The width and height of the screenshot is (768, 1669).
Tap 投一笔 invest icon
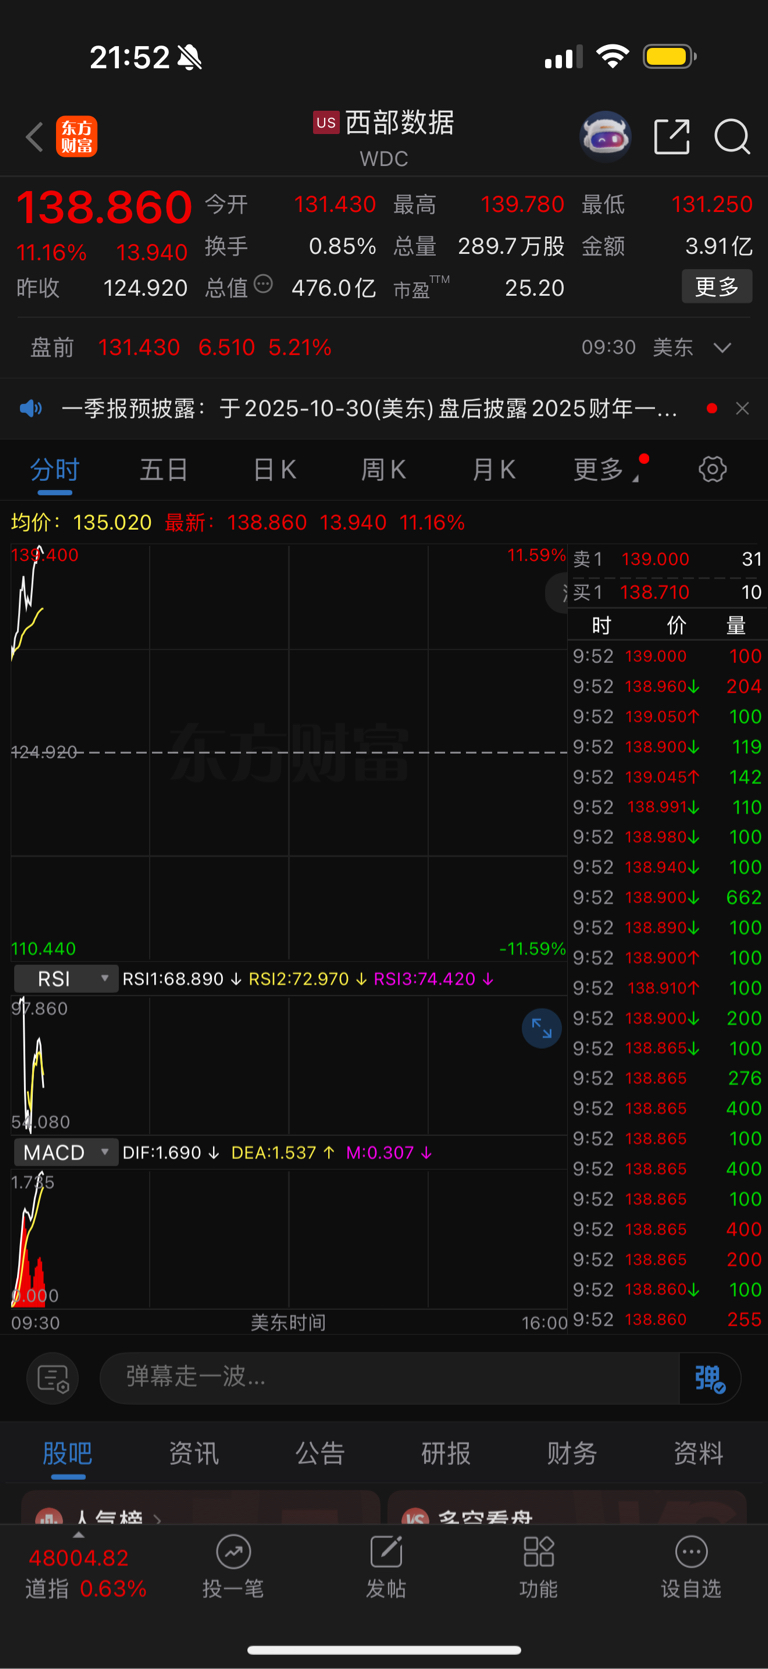tap(233, 1552)
